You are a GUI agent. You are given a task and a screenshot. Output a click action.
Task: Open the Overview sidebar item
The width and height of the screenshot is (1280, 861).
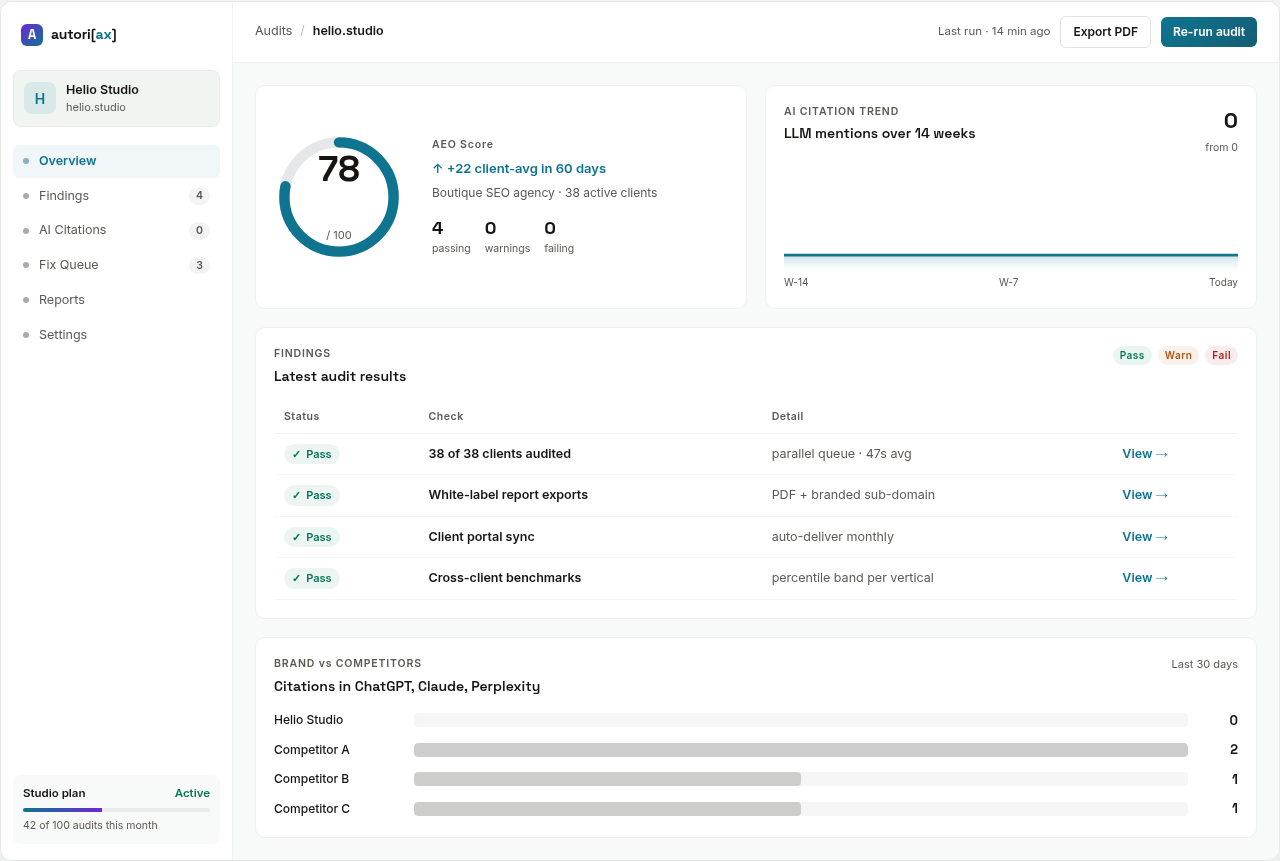point(116,161)
